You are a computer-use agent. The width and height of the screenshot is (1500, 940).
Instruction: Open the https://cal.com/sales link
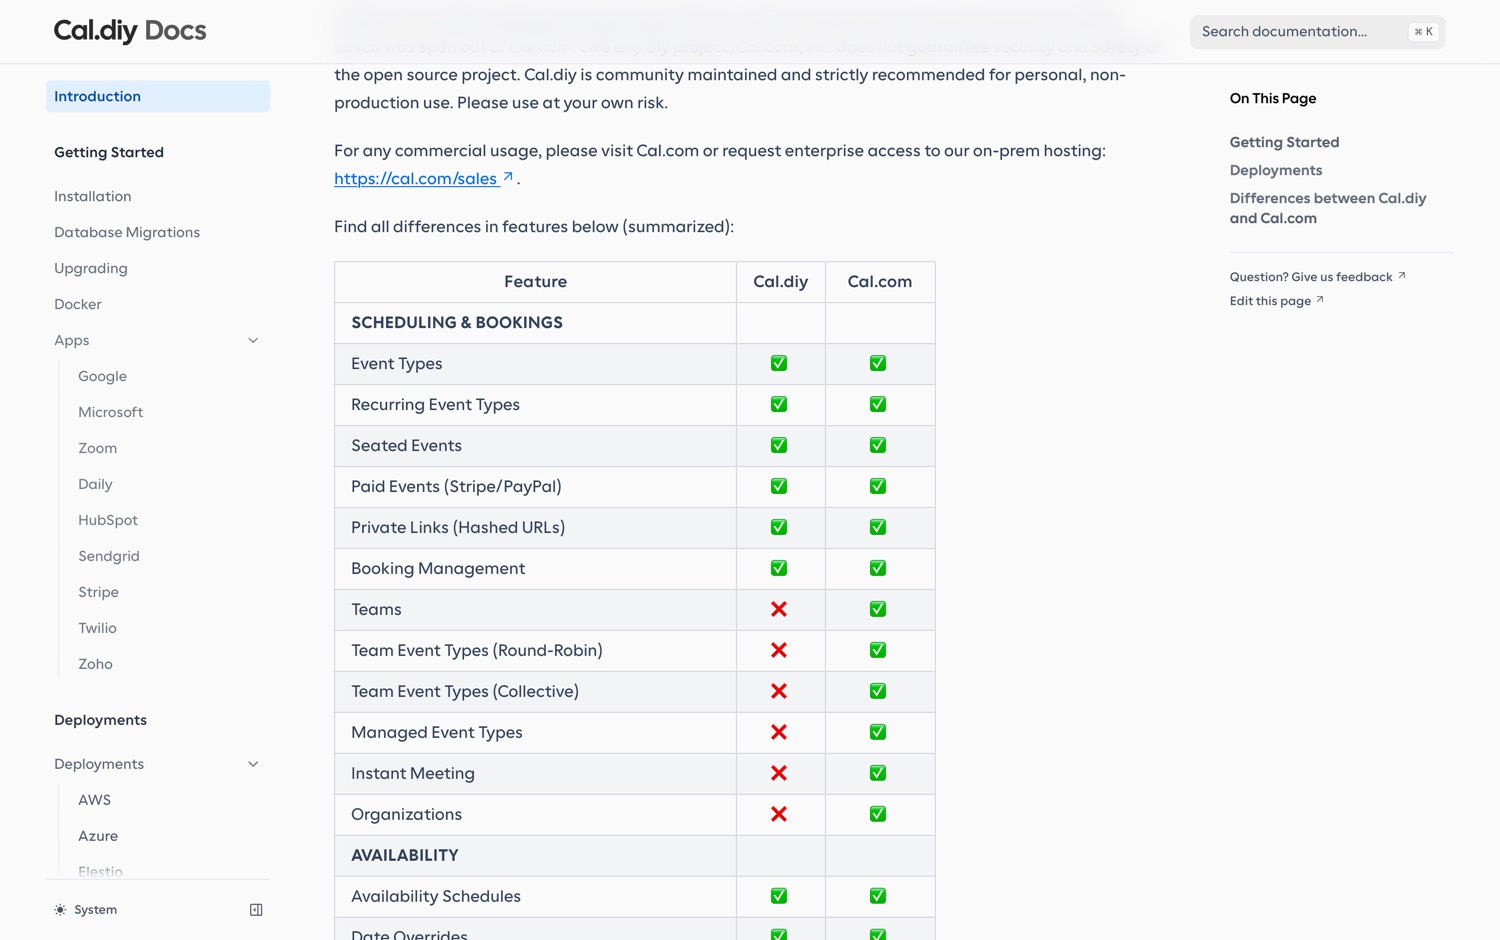pyautogui.click(x=416, y=178)
